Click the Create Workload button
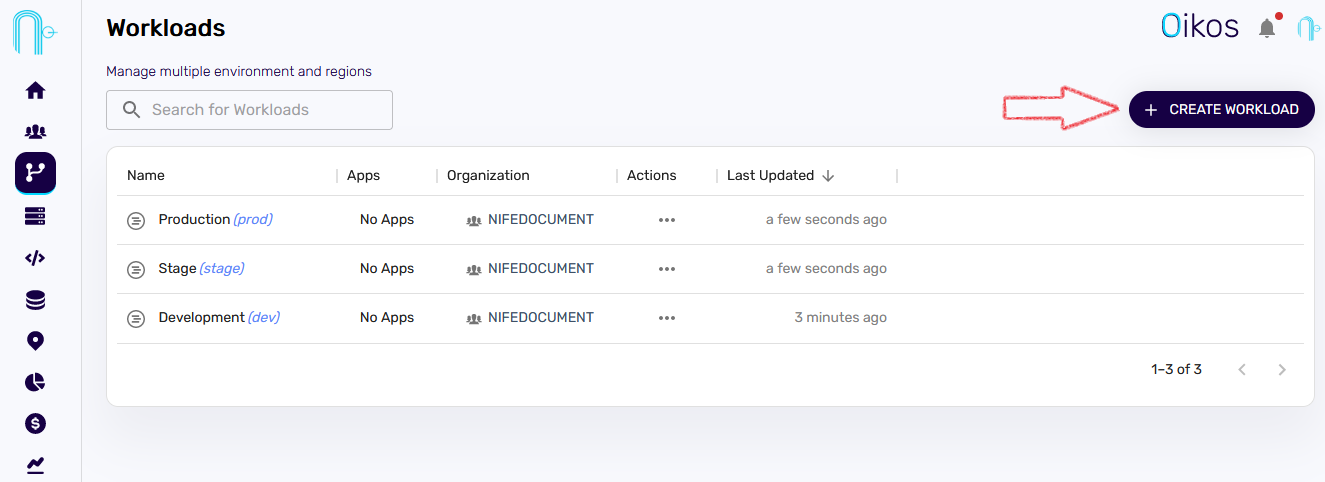Image resolution: width=1325 pixels, height=482 pixels. (x=1222, y=109)
